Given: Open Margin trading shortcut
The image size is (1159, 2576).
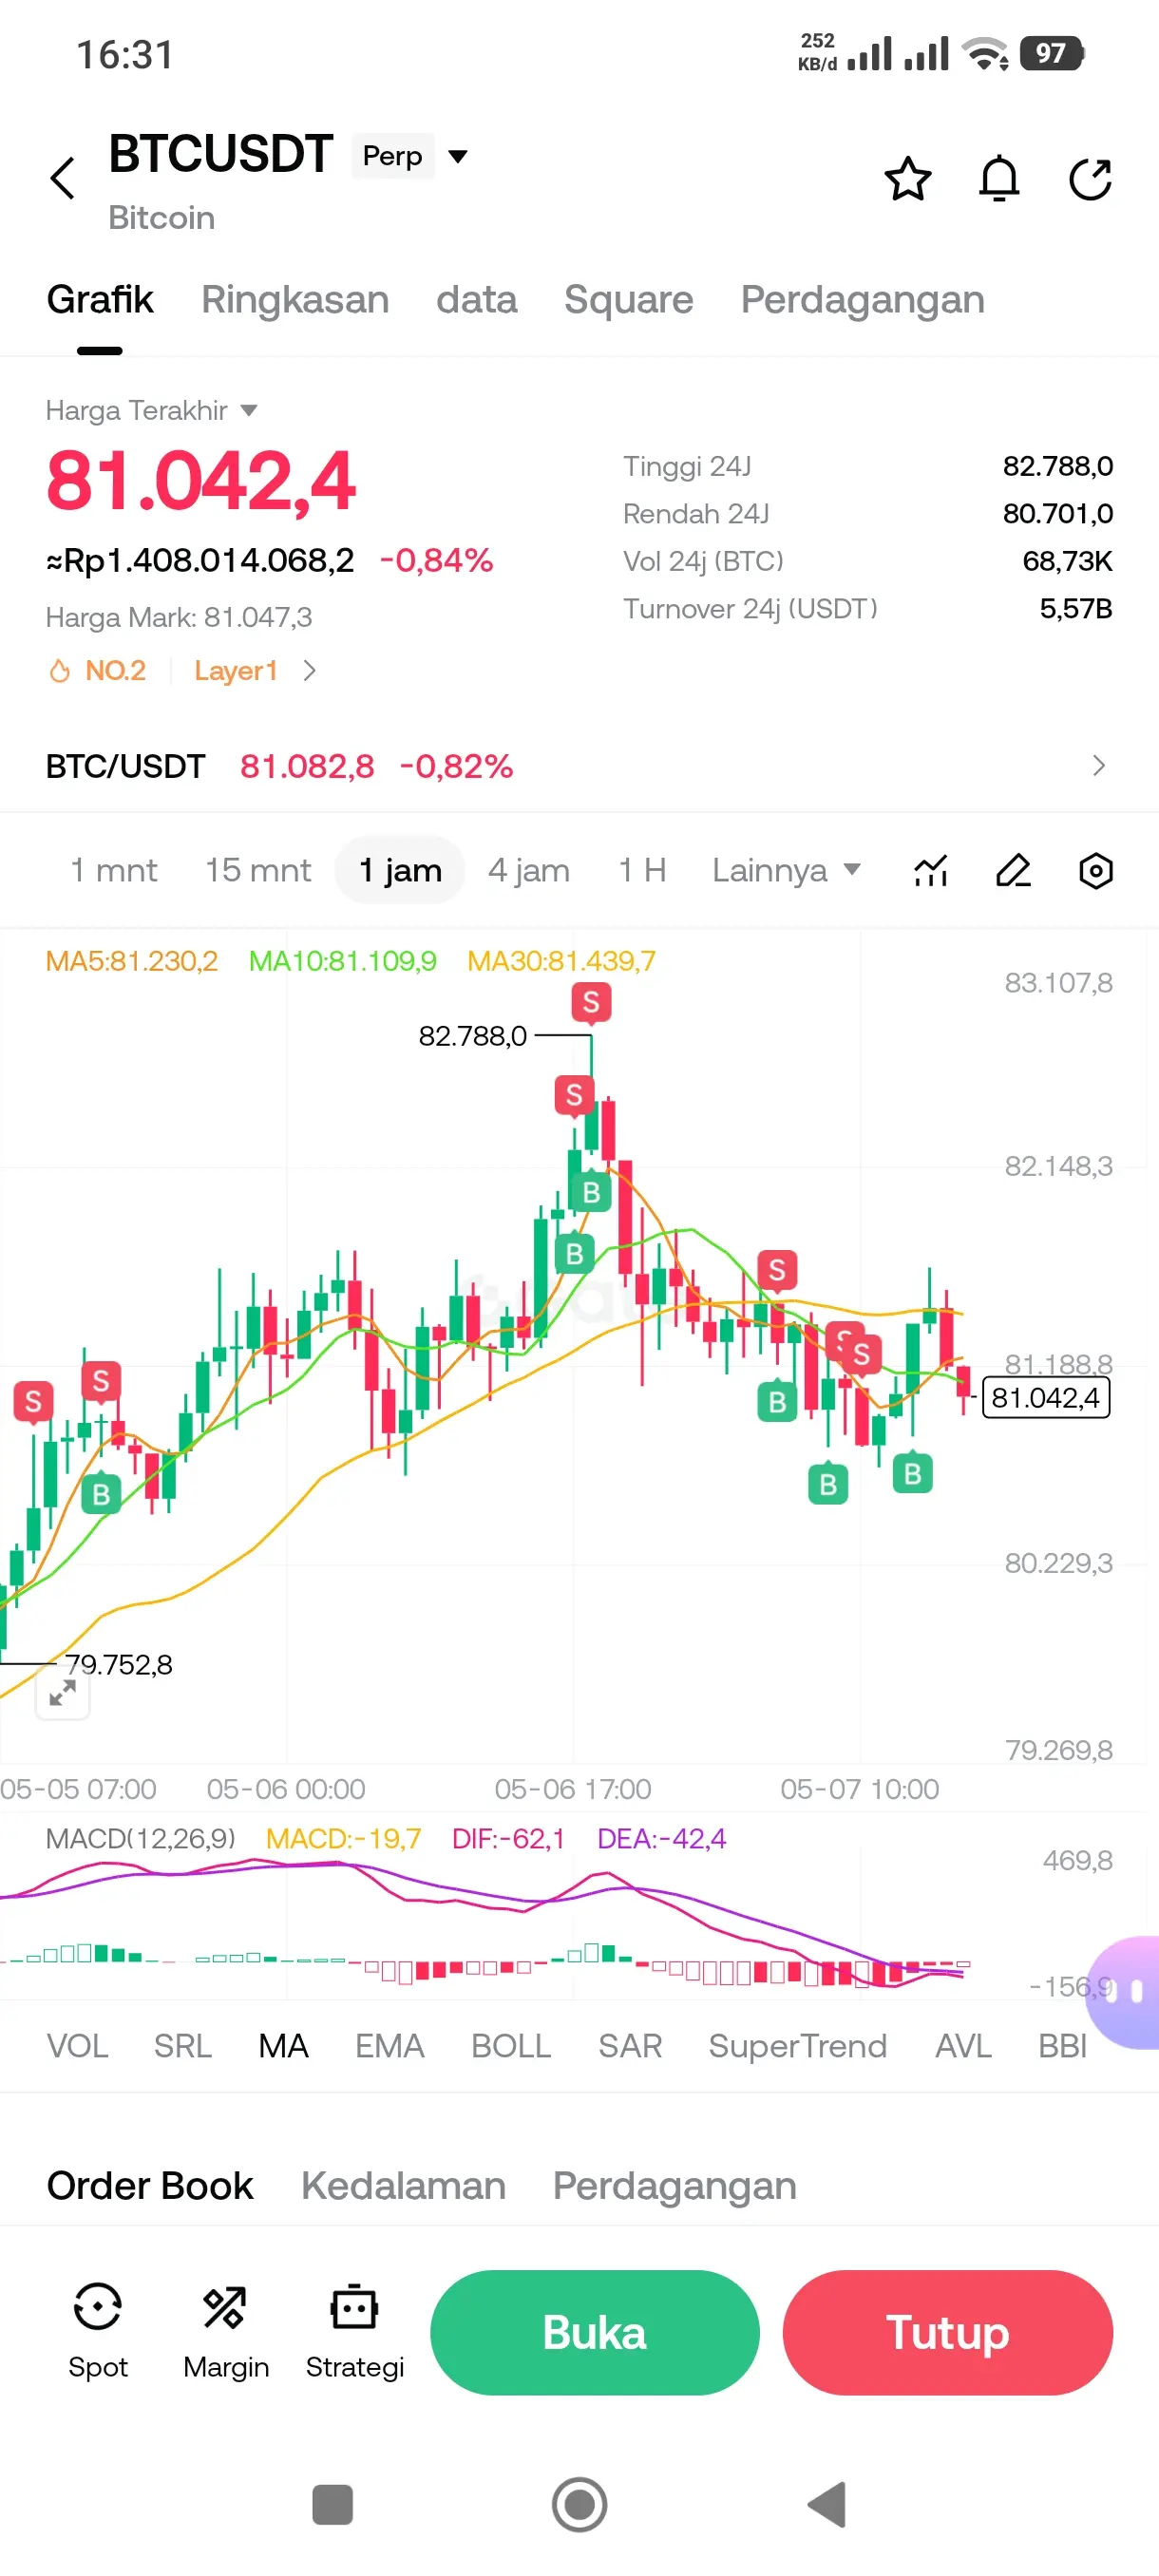Looking at the screenshot, I should click(226, 2332).
